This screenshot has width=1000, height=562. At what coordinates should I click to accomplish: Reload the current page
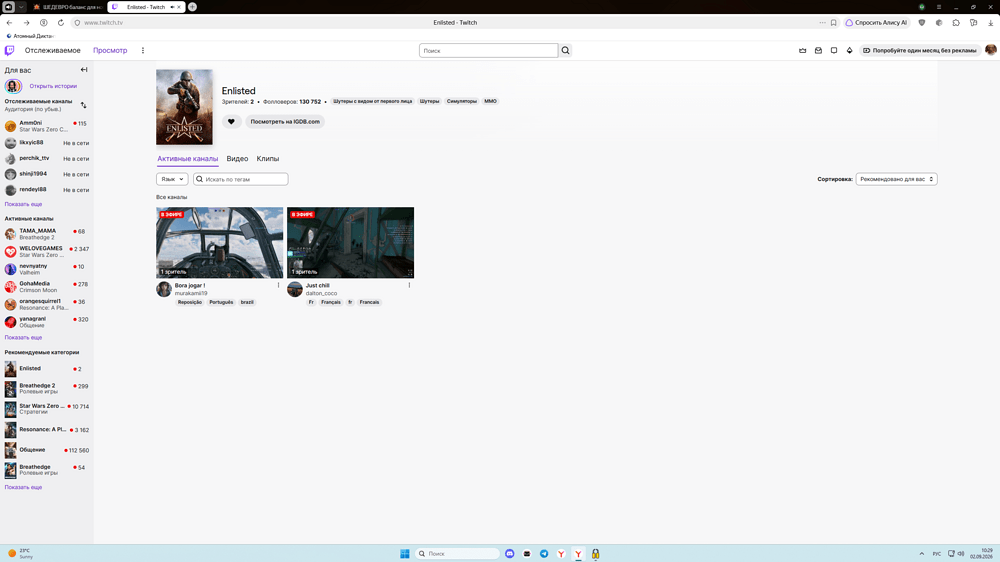click(x=61, y=22)
